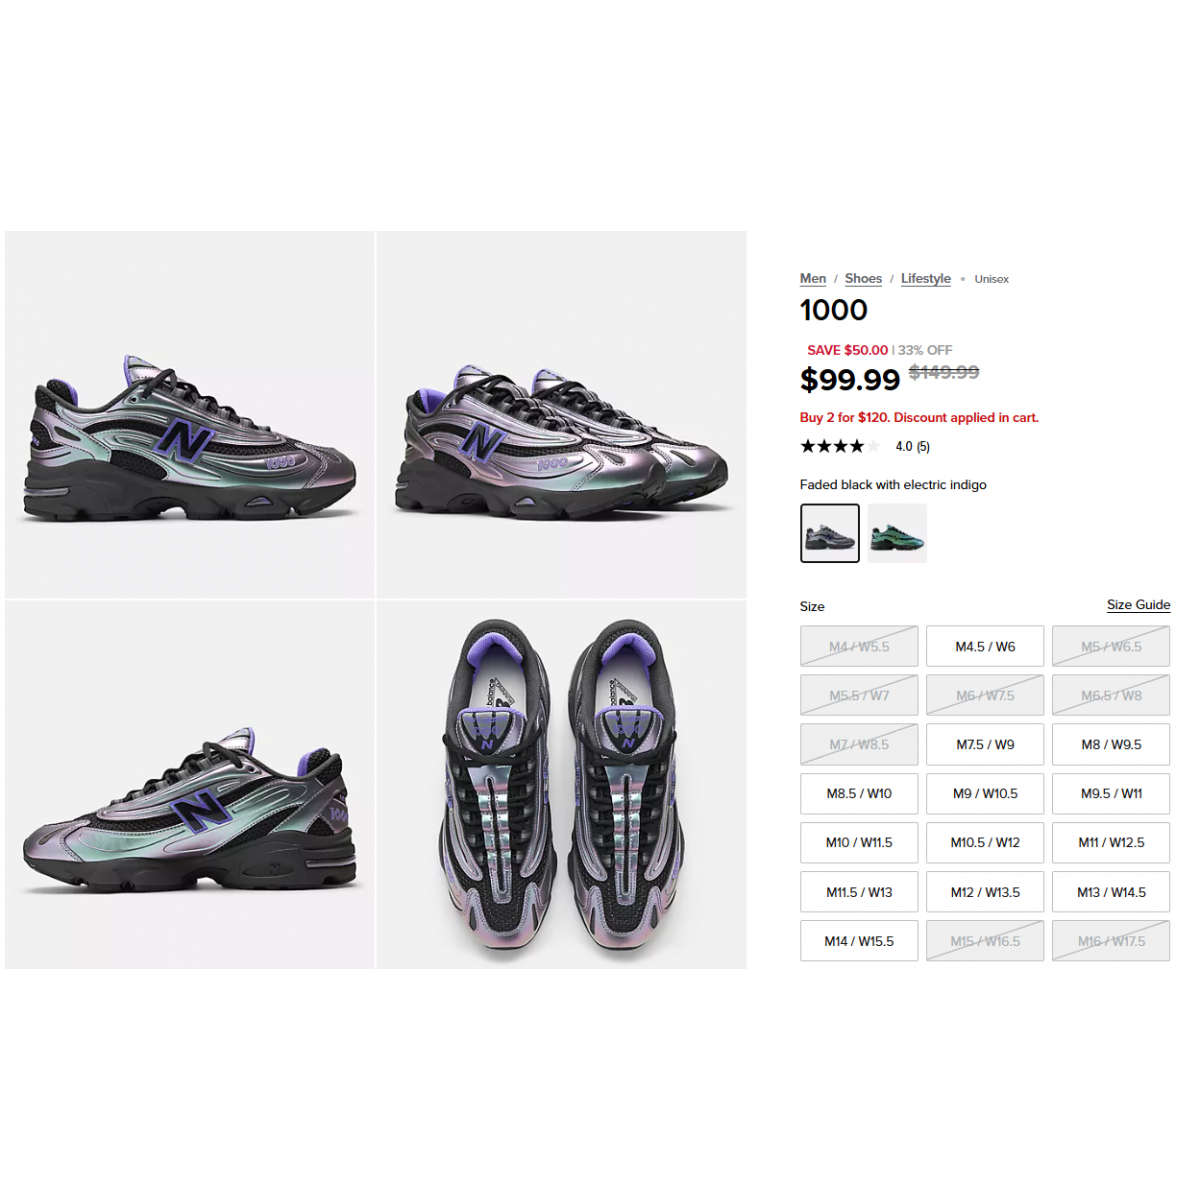Choose size M10 / W11.5
This screenshot has width=1200, height=1200.
(859, 842)
